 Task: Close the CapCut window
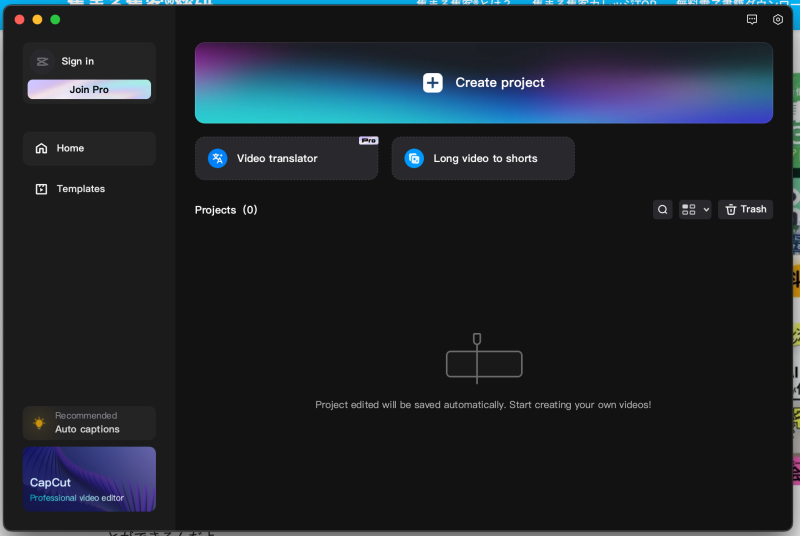(19, 20)
